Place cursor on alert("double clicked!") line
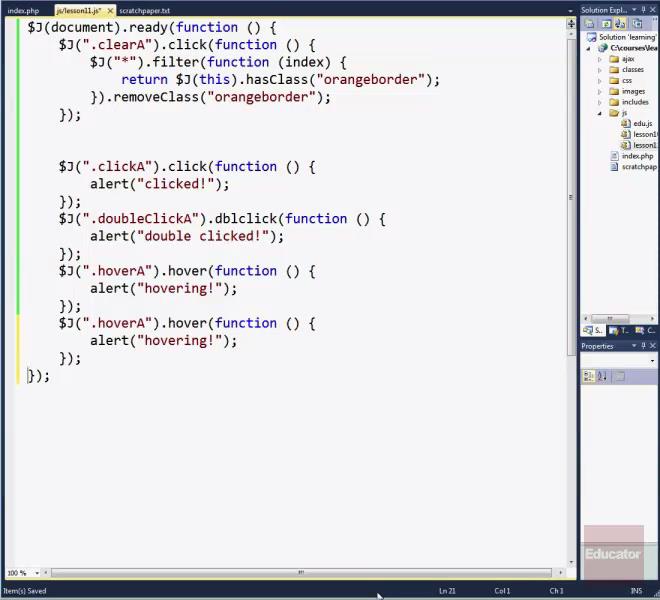Image resolution: width=660 pixels, height=600 pixels. pos(187,236)
